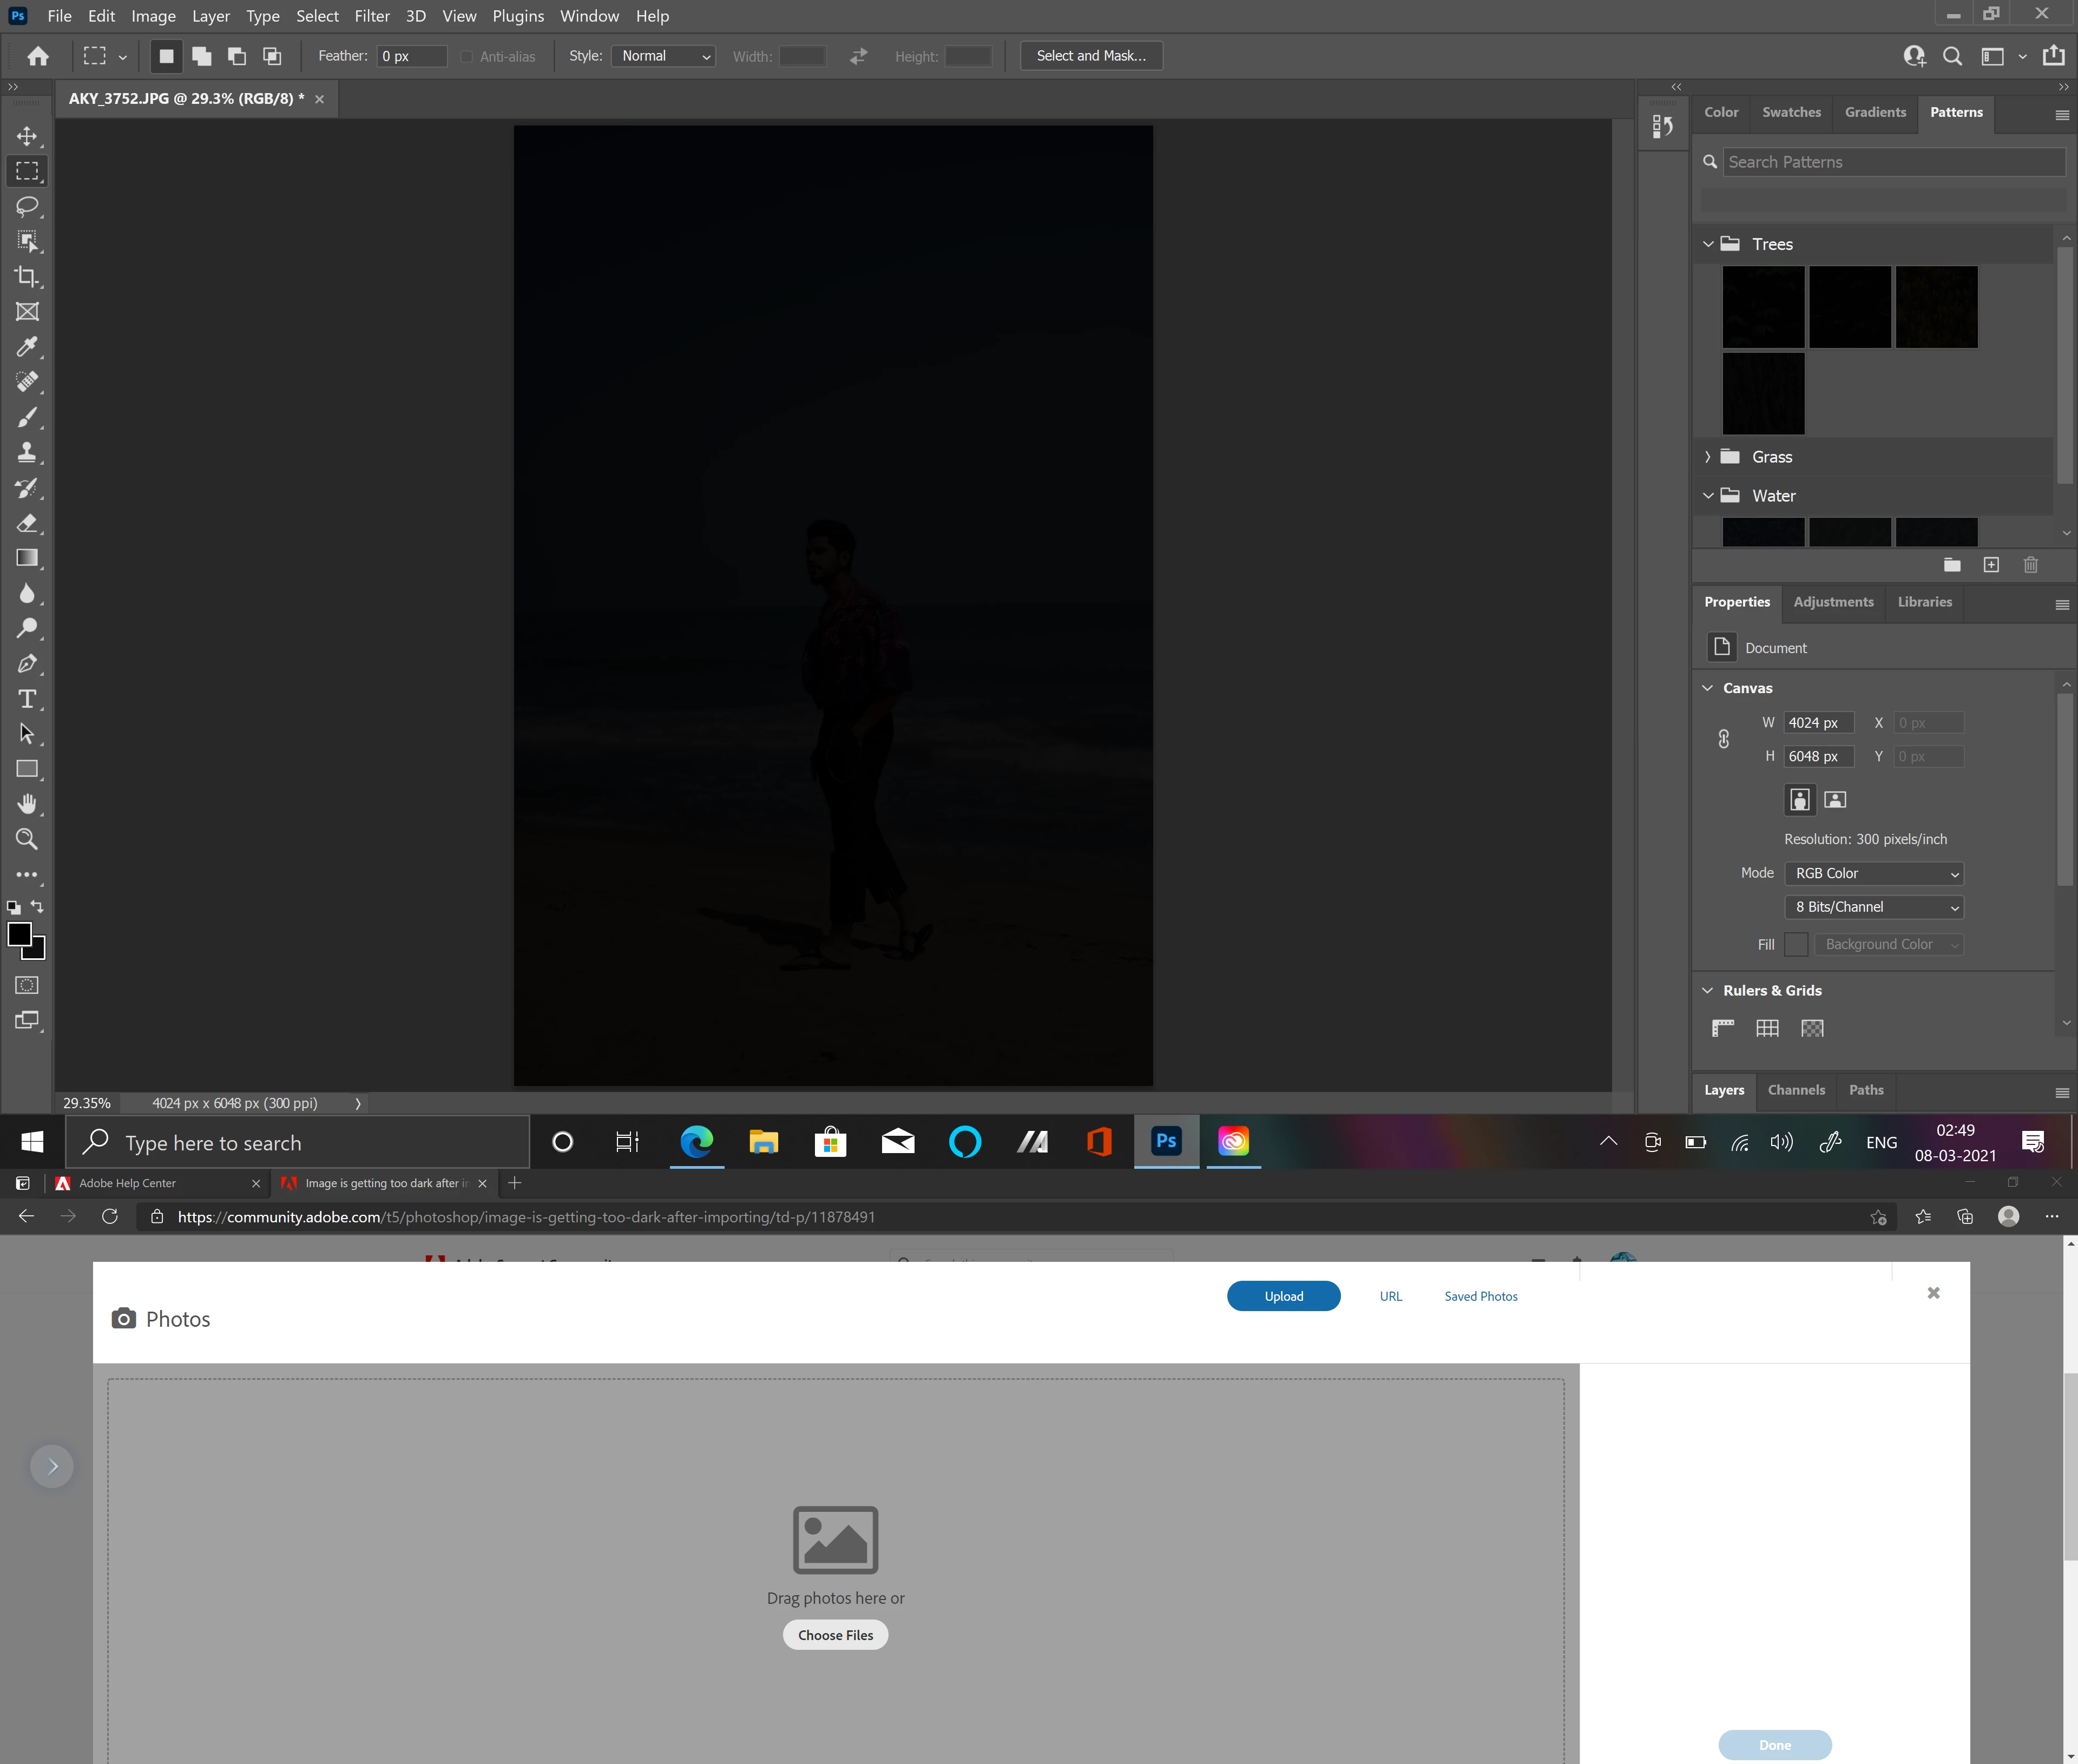Click the Search Patterns input field
This screenshot has width=2078, height=1764.
click(x=1894, y=162)
